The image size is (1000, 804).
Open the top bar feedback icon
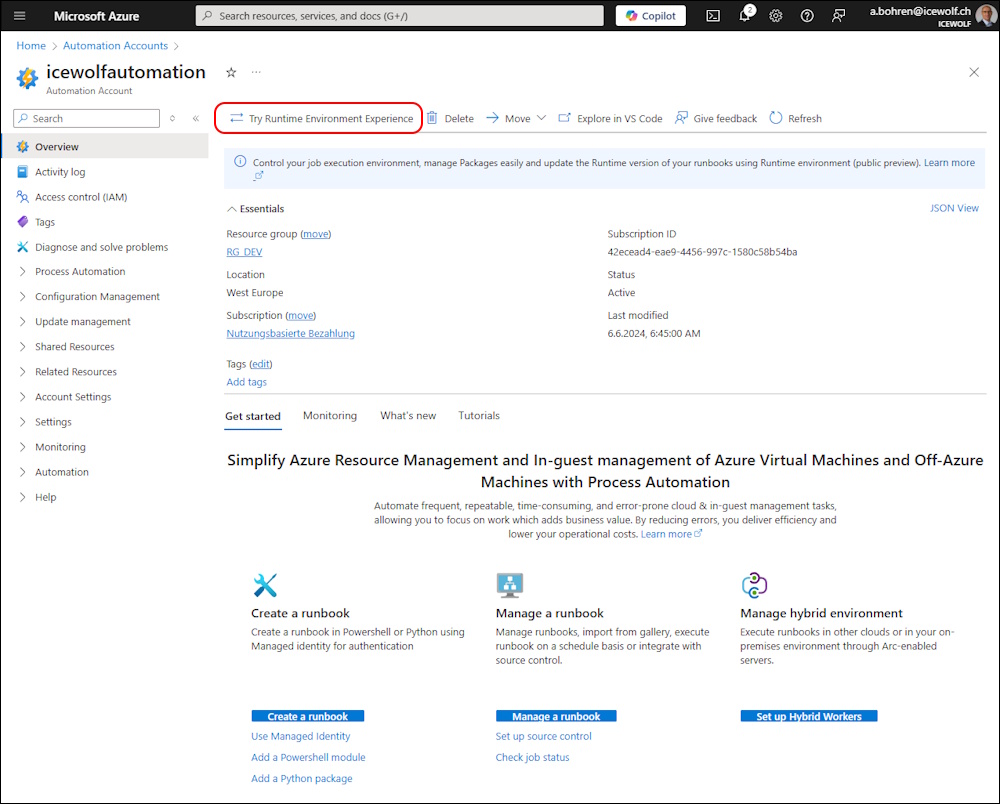(839, 16)
